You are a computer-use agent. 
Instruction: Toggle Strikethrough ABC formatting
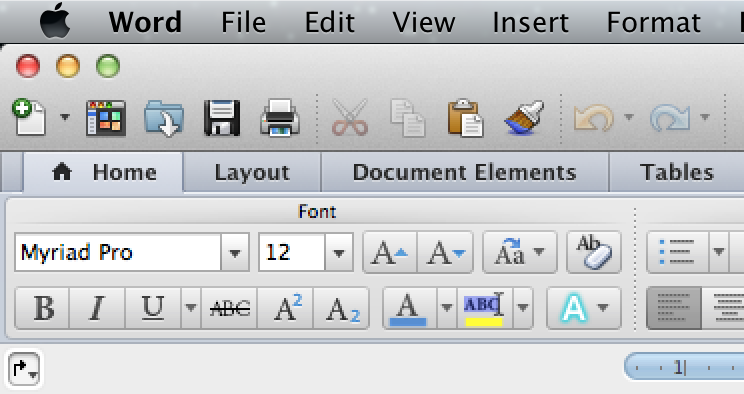(x=229, y=308)
